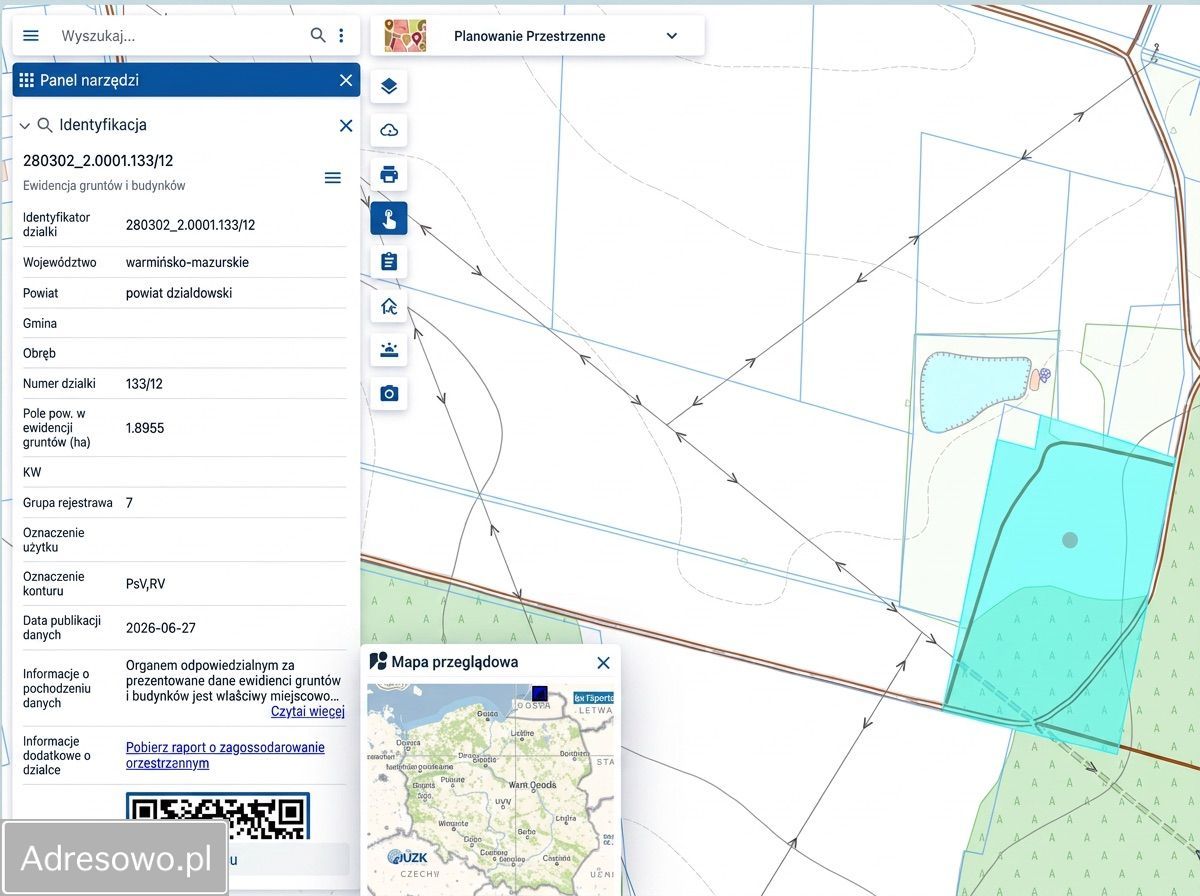Screen dimensions: 1200x896
Task: Open the parcel options list menu
Action: pyautogui.click(x=333, y=177)
